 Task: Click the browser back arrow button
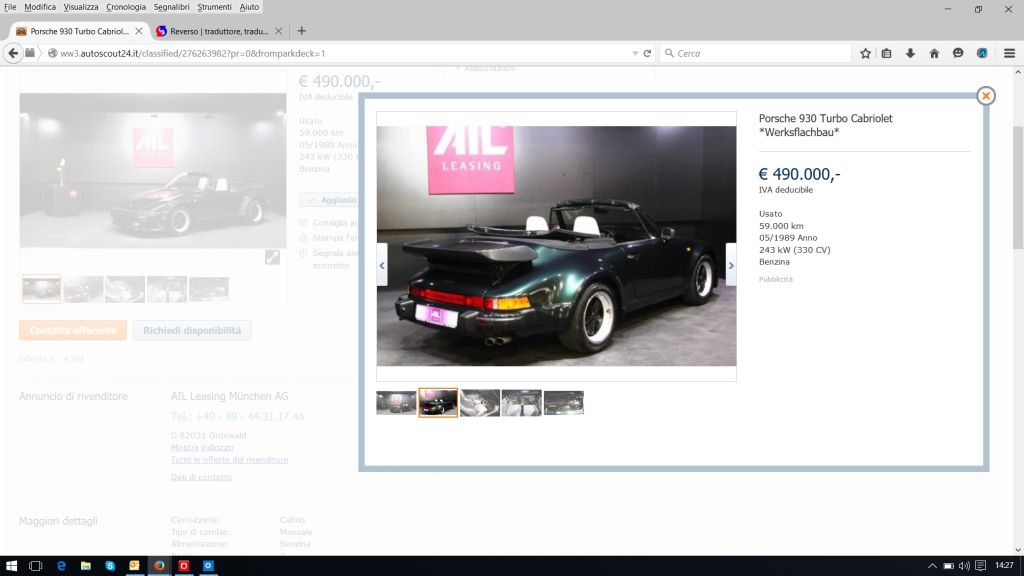tap(13, 54)
